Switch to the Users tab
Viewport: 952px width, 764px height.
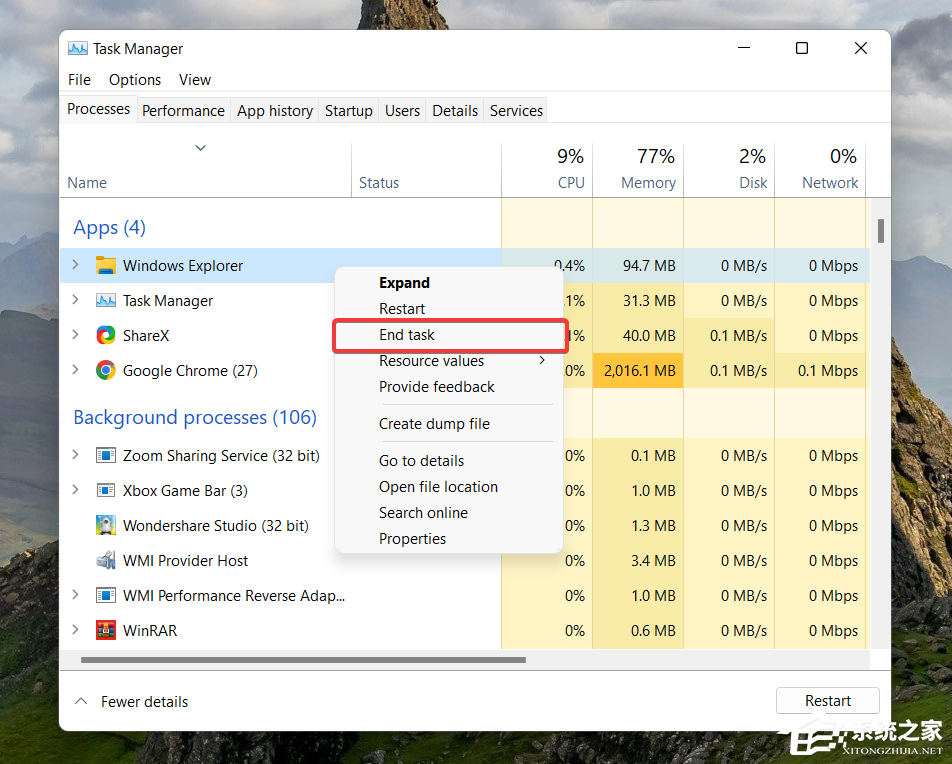pos(403,111)
